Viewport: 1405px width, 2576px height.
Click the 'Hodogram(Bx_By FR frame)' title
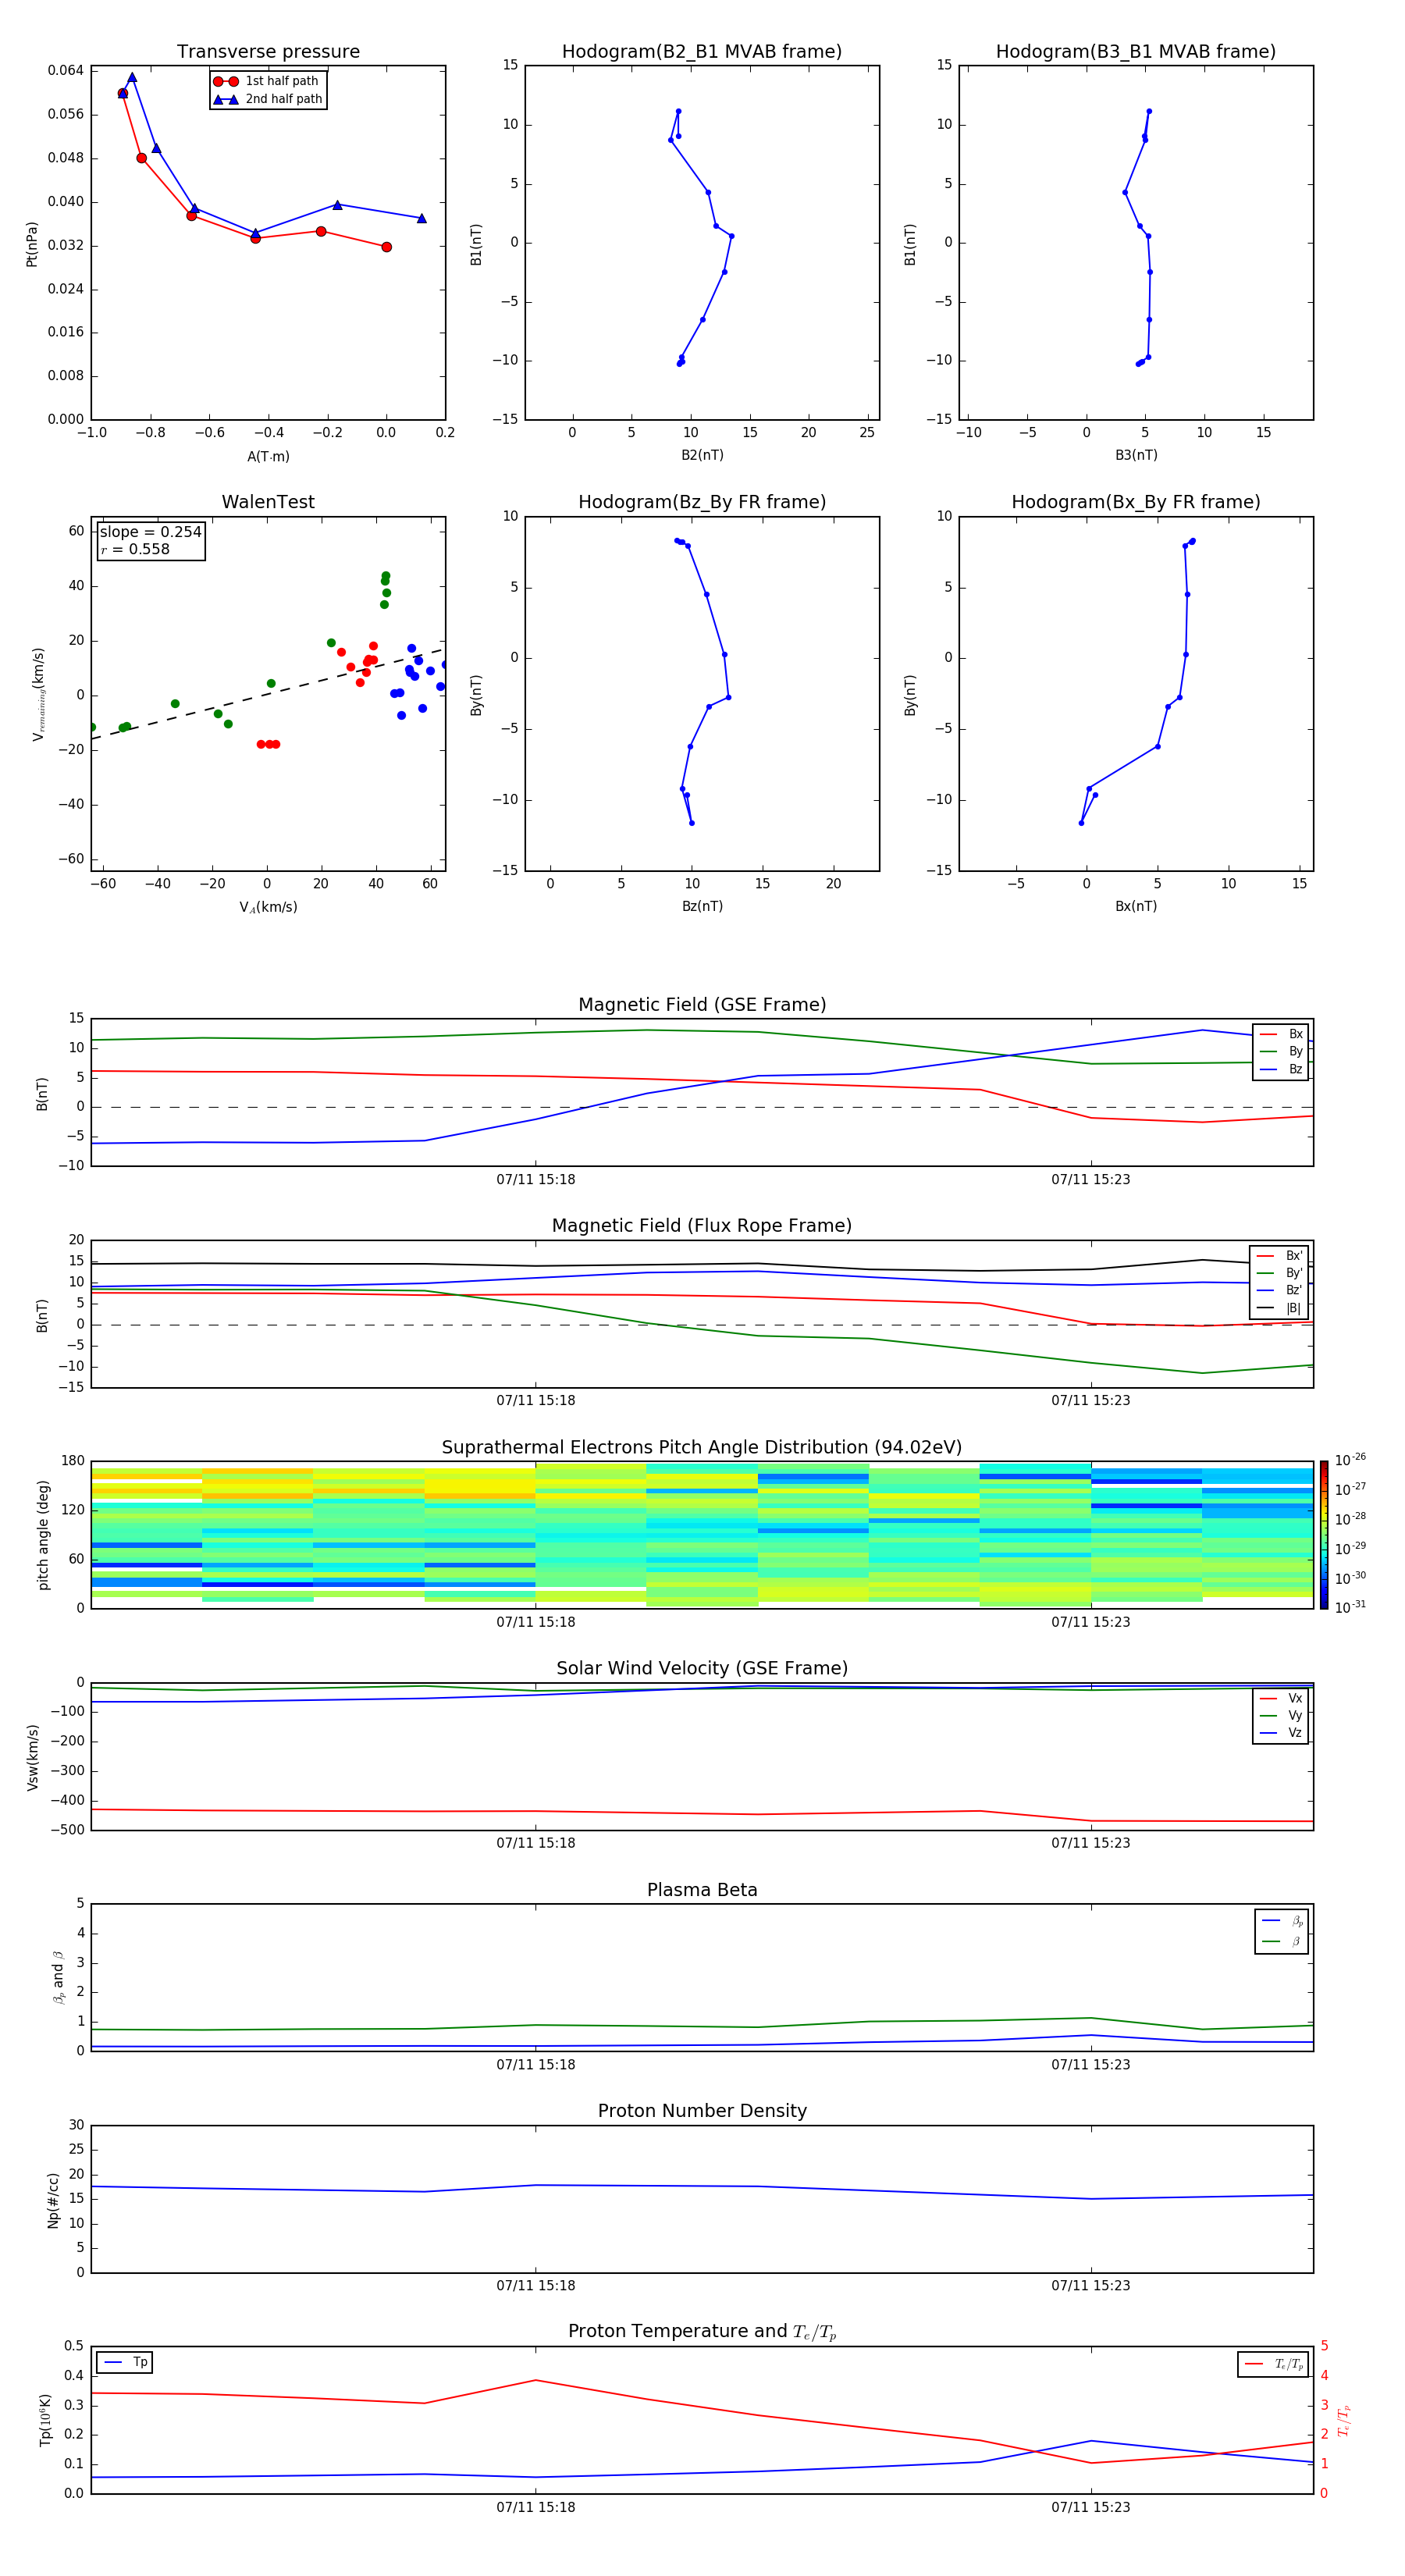coord(1136,502)
